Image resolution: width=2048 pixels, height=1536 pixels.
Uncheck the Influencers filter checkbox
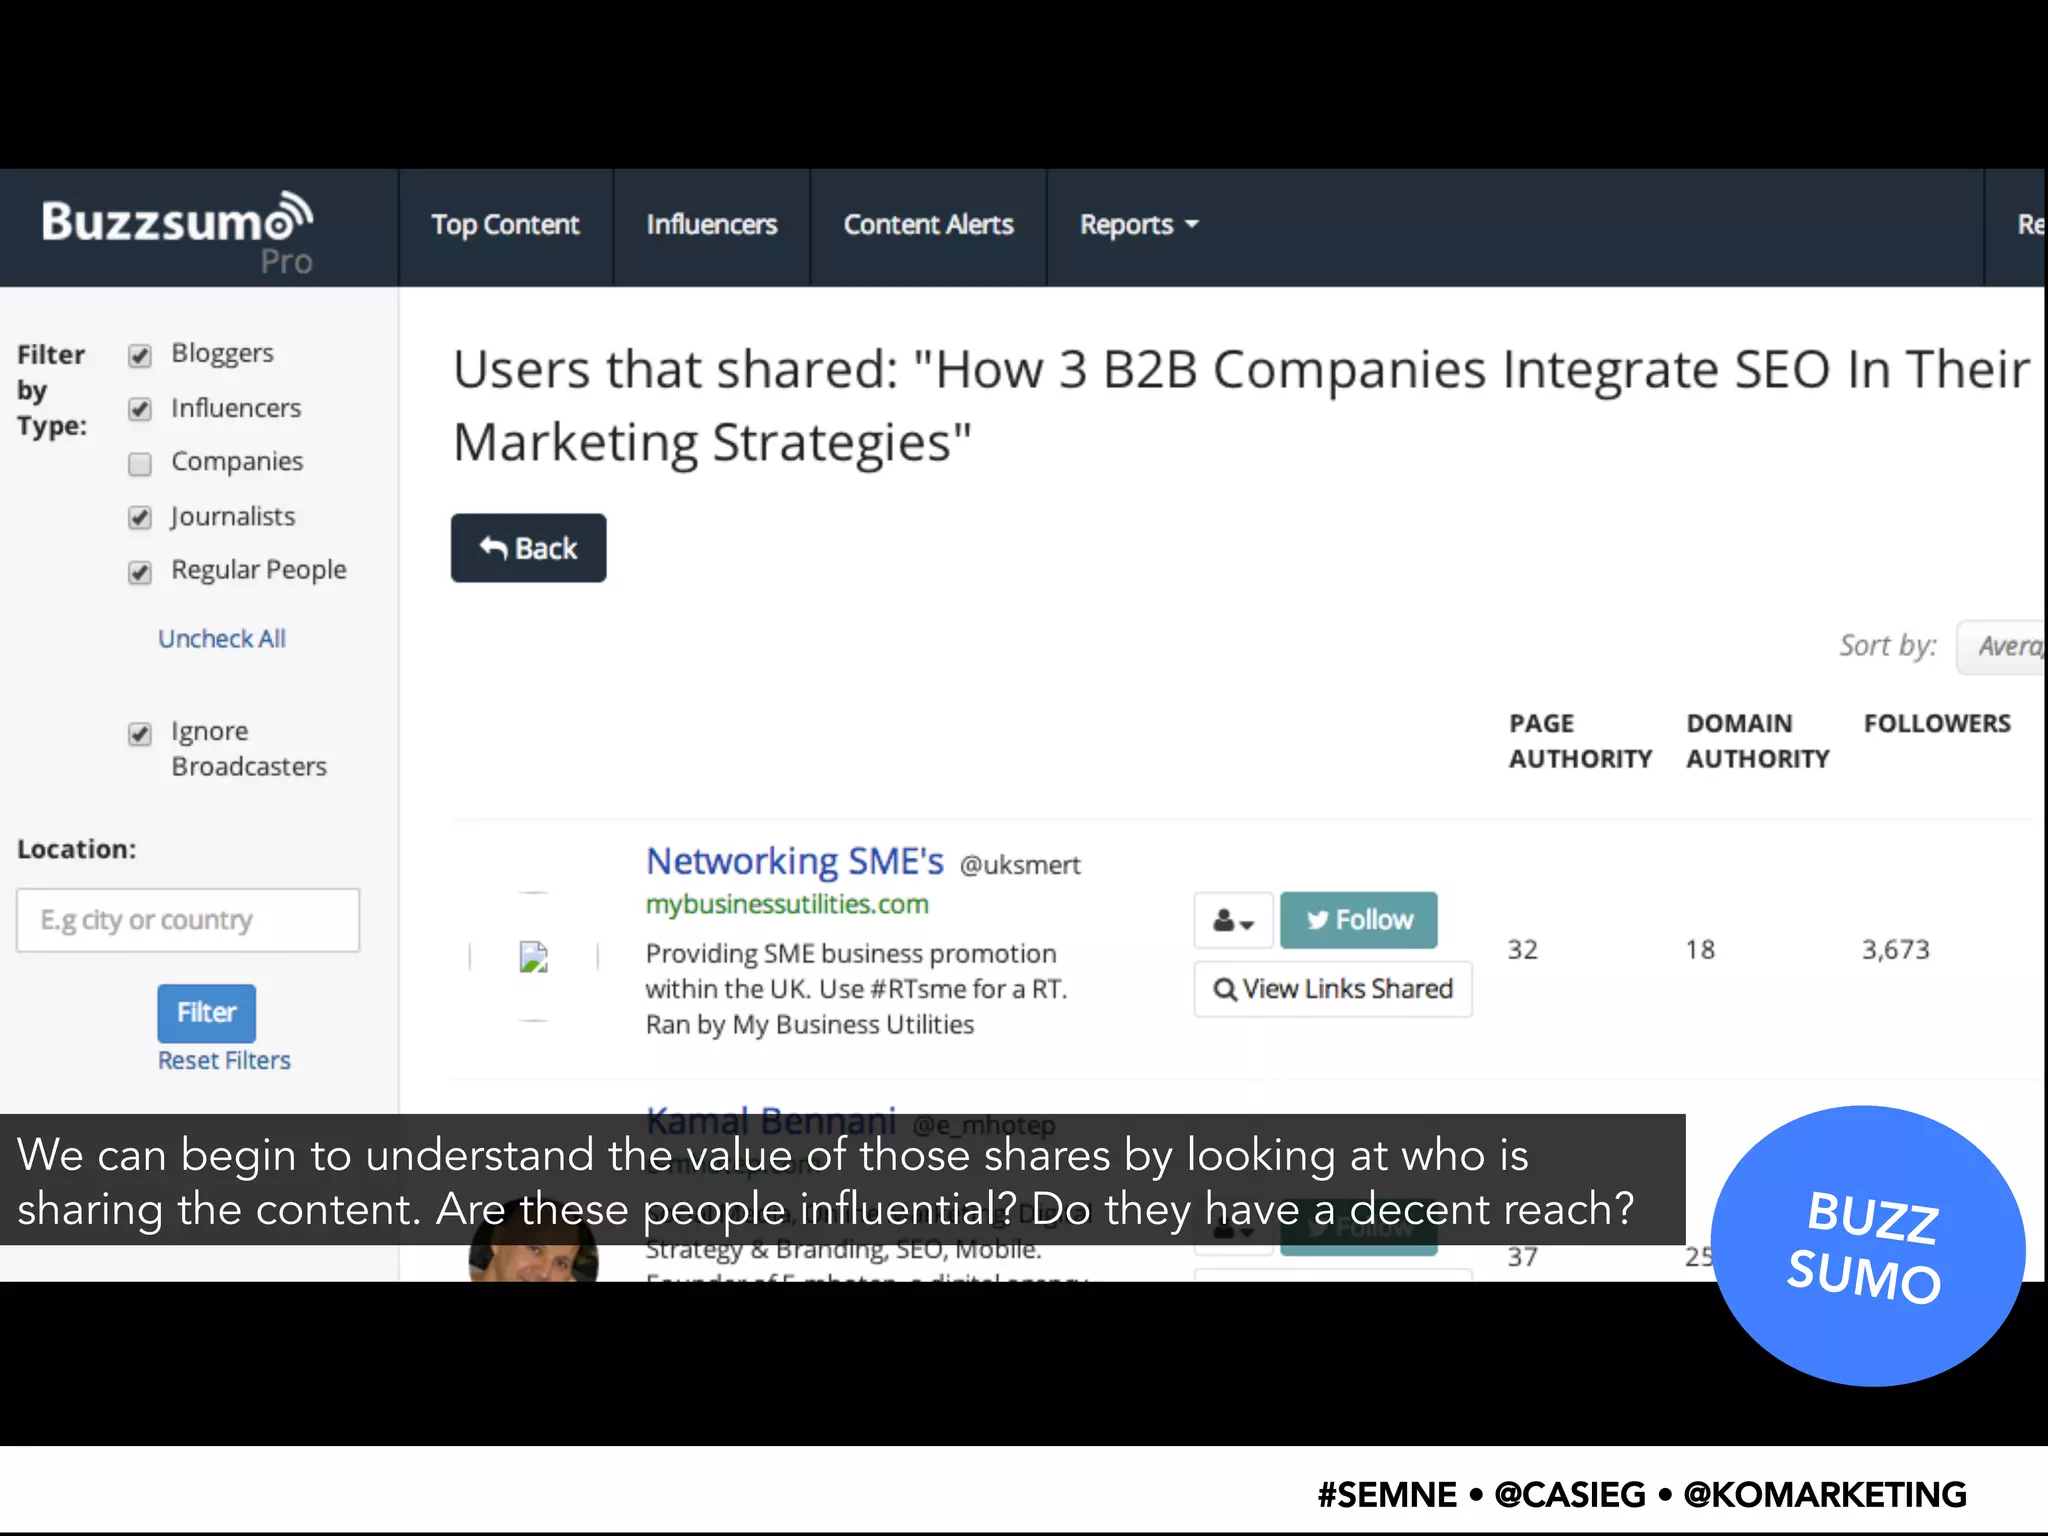[x=140, y=409]
